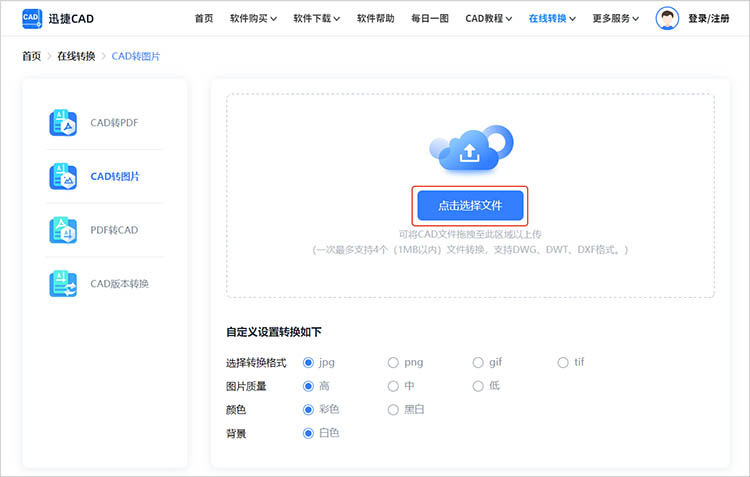Expand the CAD教程 dropdown menu
Image resolution: width=750 pixels, height=477 pixels.
pos(489,19)
